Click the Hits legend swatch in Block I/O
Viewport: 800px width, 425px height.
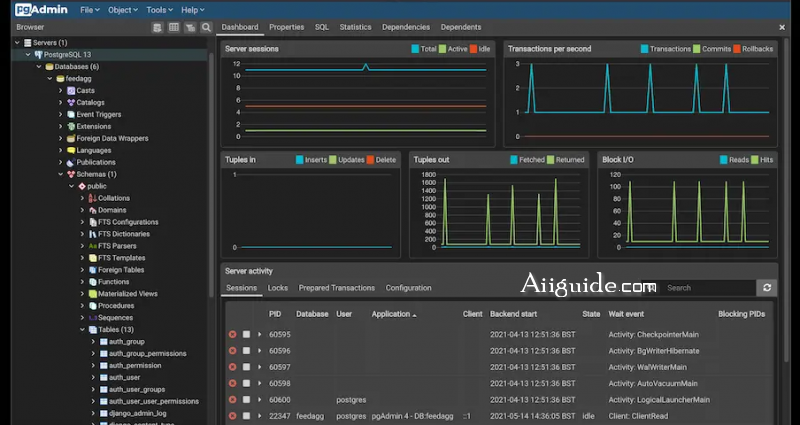coord(755,160)
